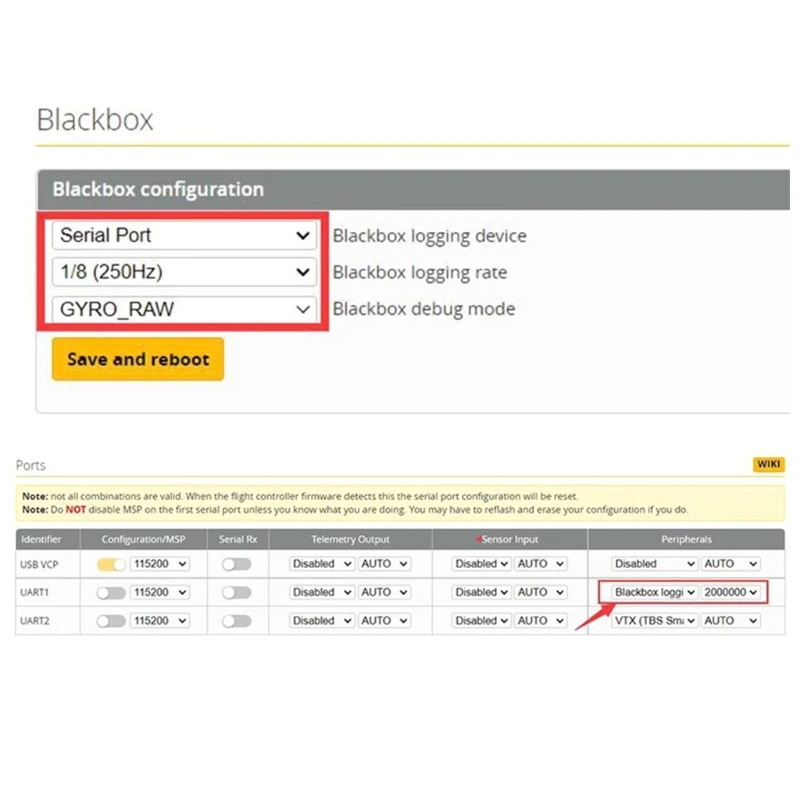Enable Configuration/MSP toggle for UART1
Screen dimensions: 800x800
(111, 592)
